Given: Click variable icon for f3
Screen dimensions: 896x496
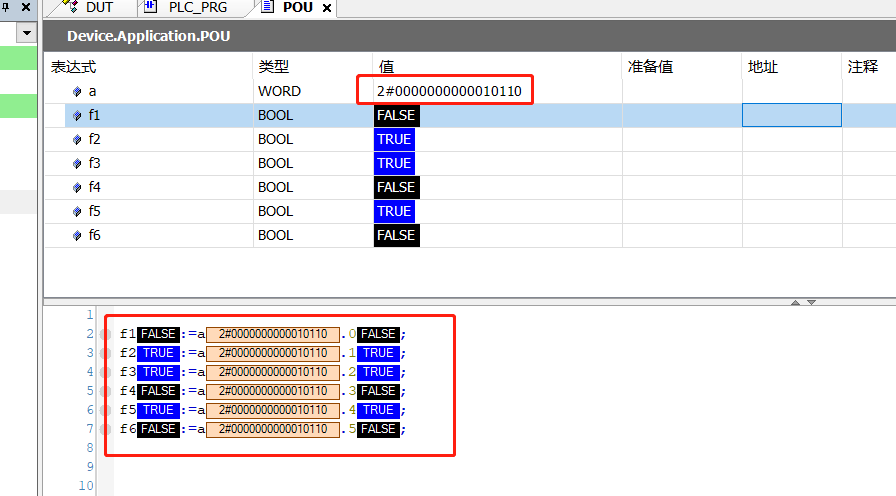Looking at the screenshot, I should tap(77, 163).
